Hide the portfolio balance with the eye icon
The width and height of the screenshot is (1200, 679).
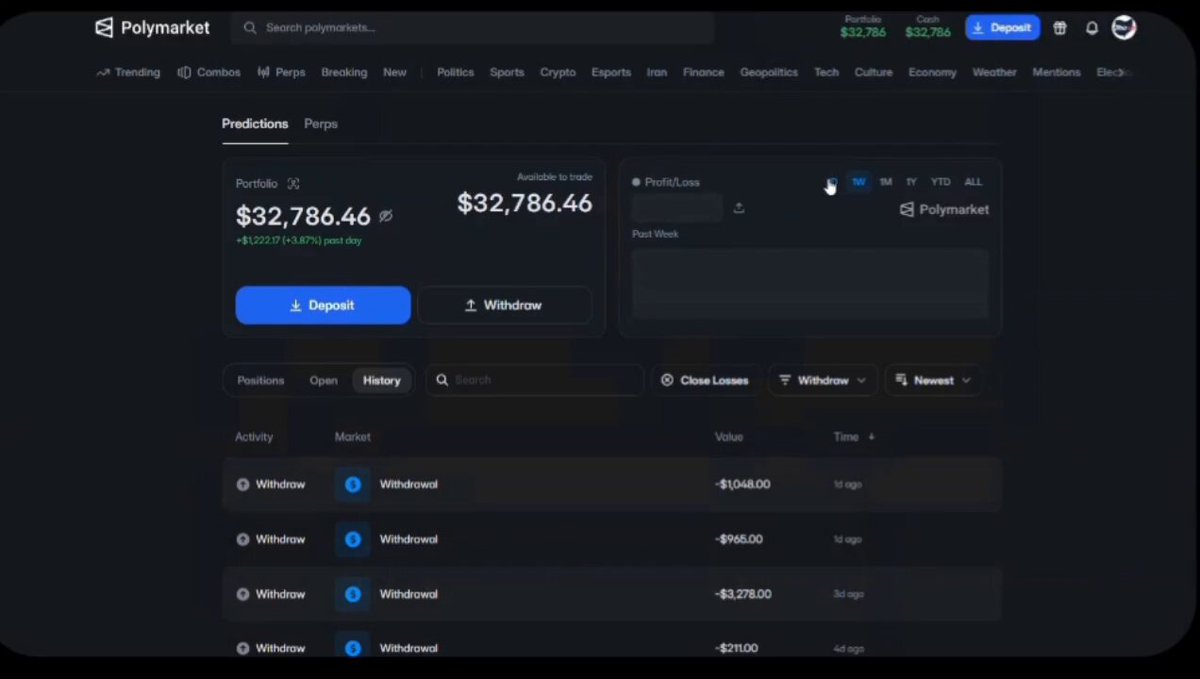[386, 216]
